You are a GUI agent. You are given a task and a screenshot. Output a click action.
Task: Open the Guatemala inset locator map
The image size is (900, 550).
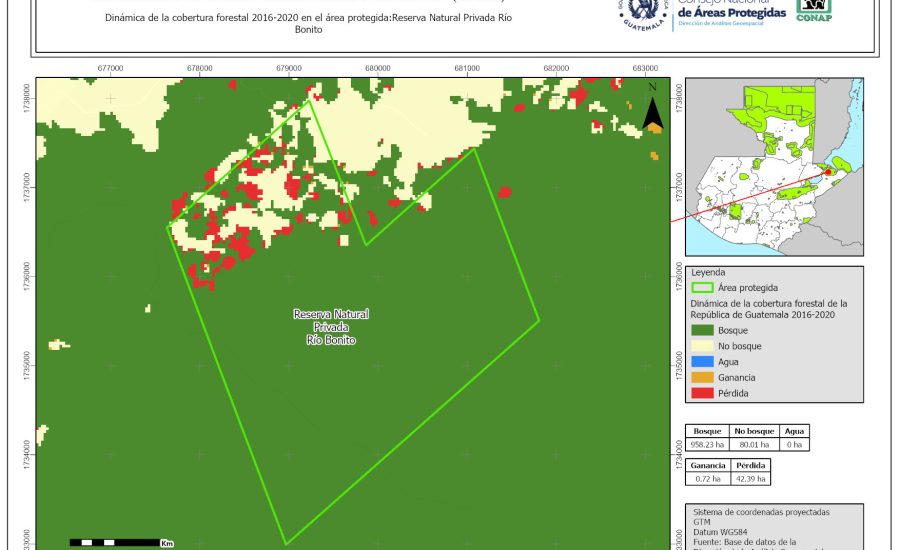coord(777,170)
